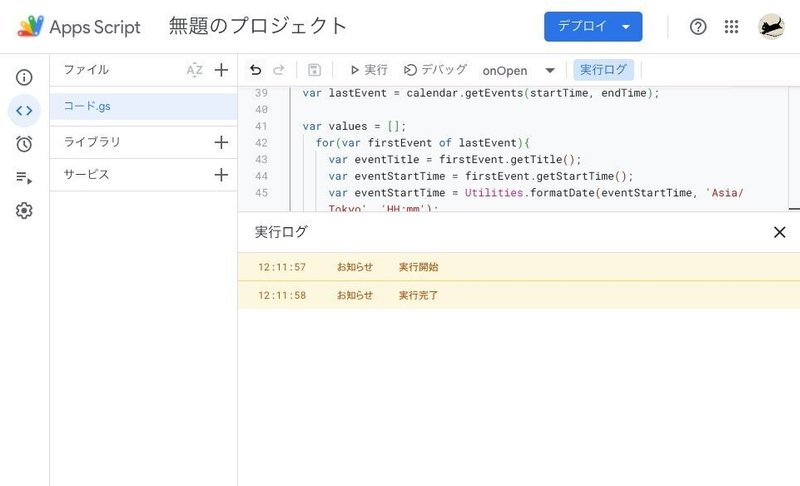This screenshot has width=800, height=486.
Task: Click the サービス section label
Action: 87,174
